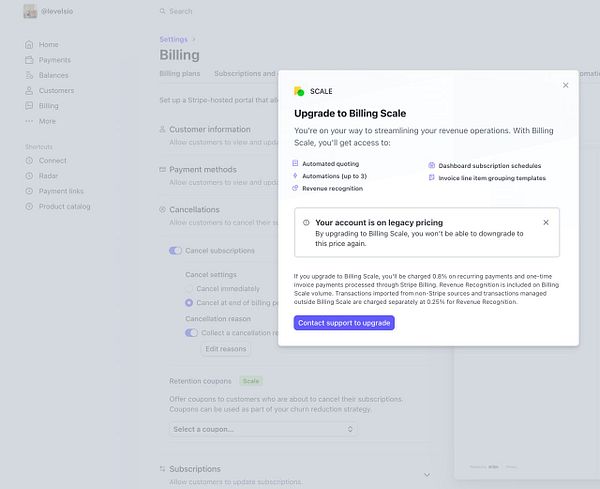The image size is (600, 489).
Task: Focus the Search field
Action: click(x=181, y=11)
